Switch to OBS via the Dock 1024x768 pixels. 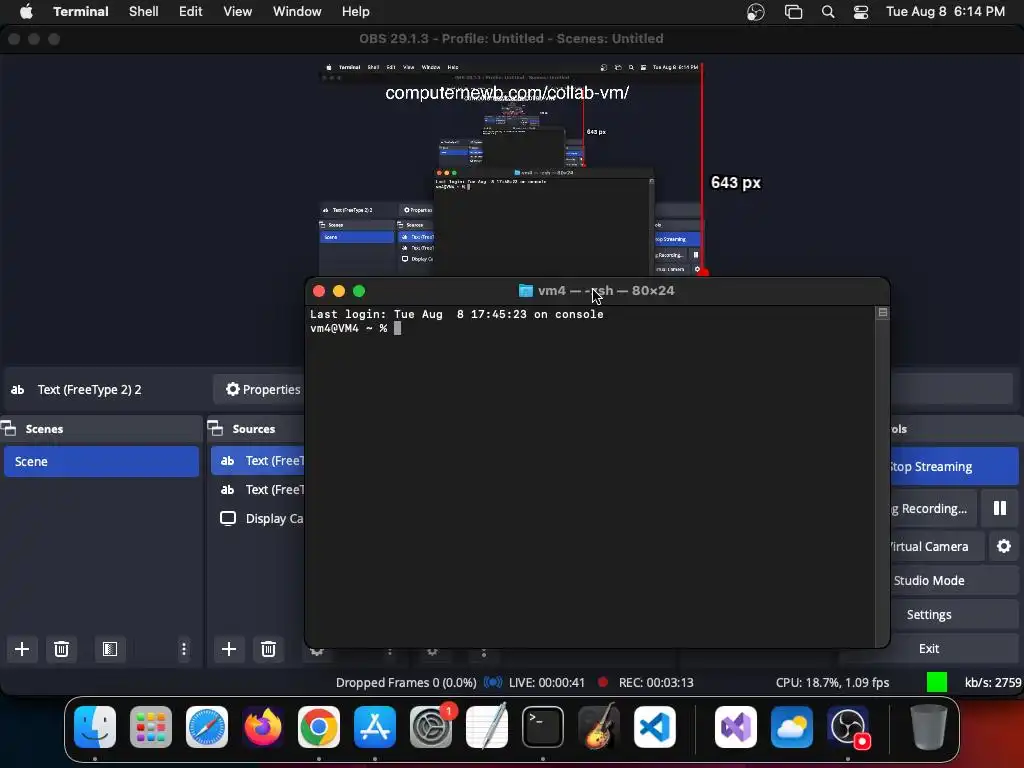(848, 727)
